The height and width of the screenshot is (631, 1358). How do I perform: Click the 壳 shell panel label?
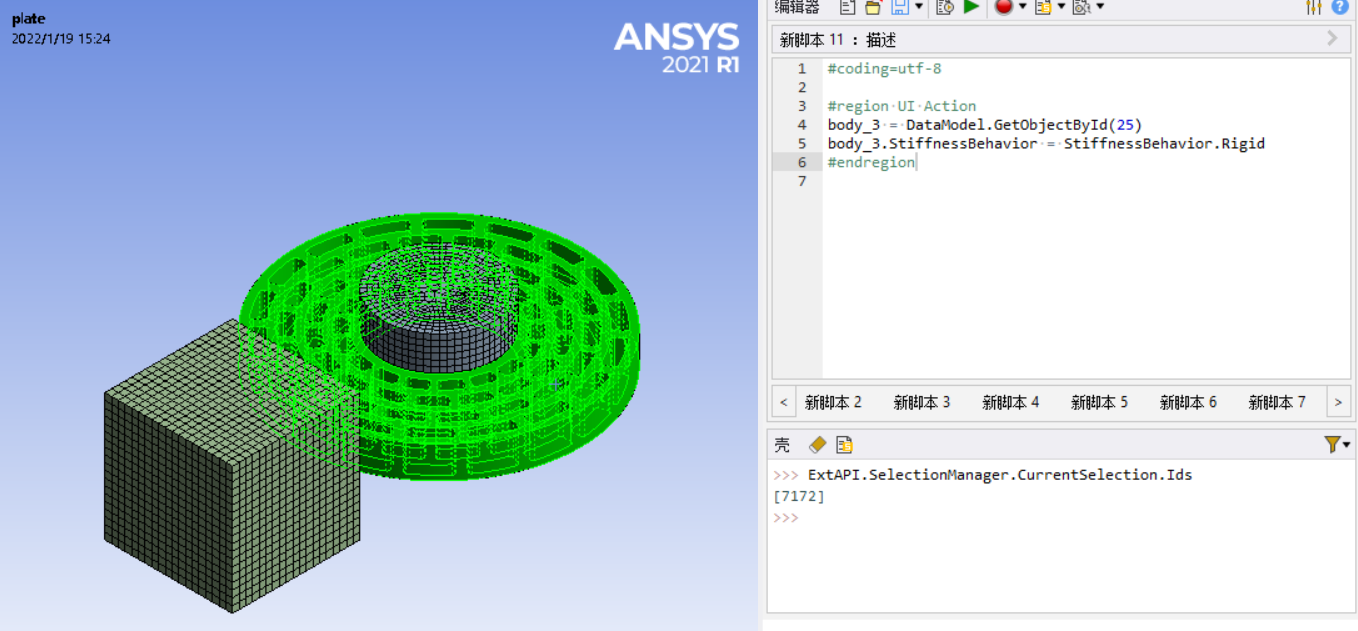click(x=782, y=445)
